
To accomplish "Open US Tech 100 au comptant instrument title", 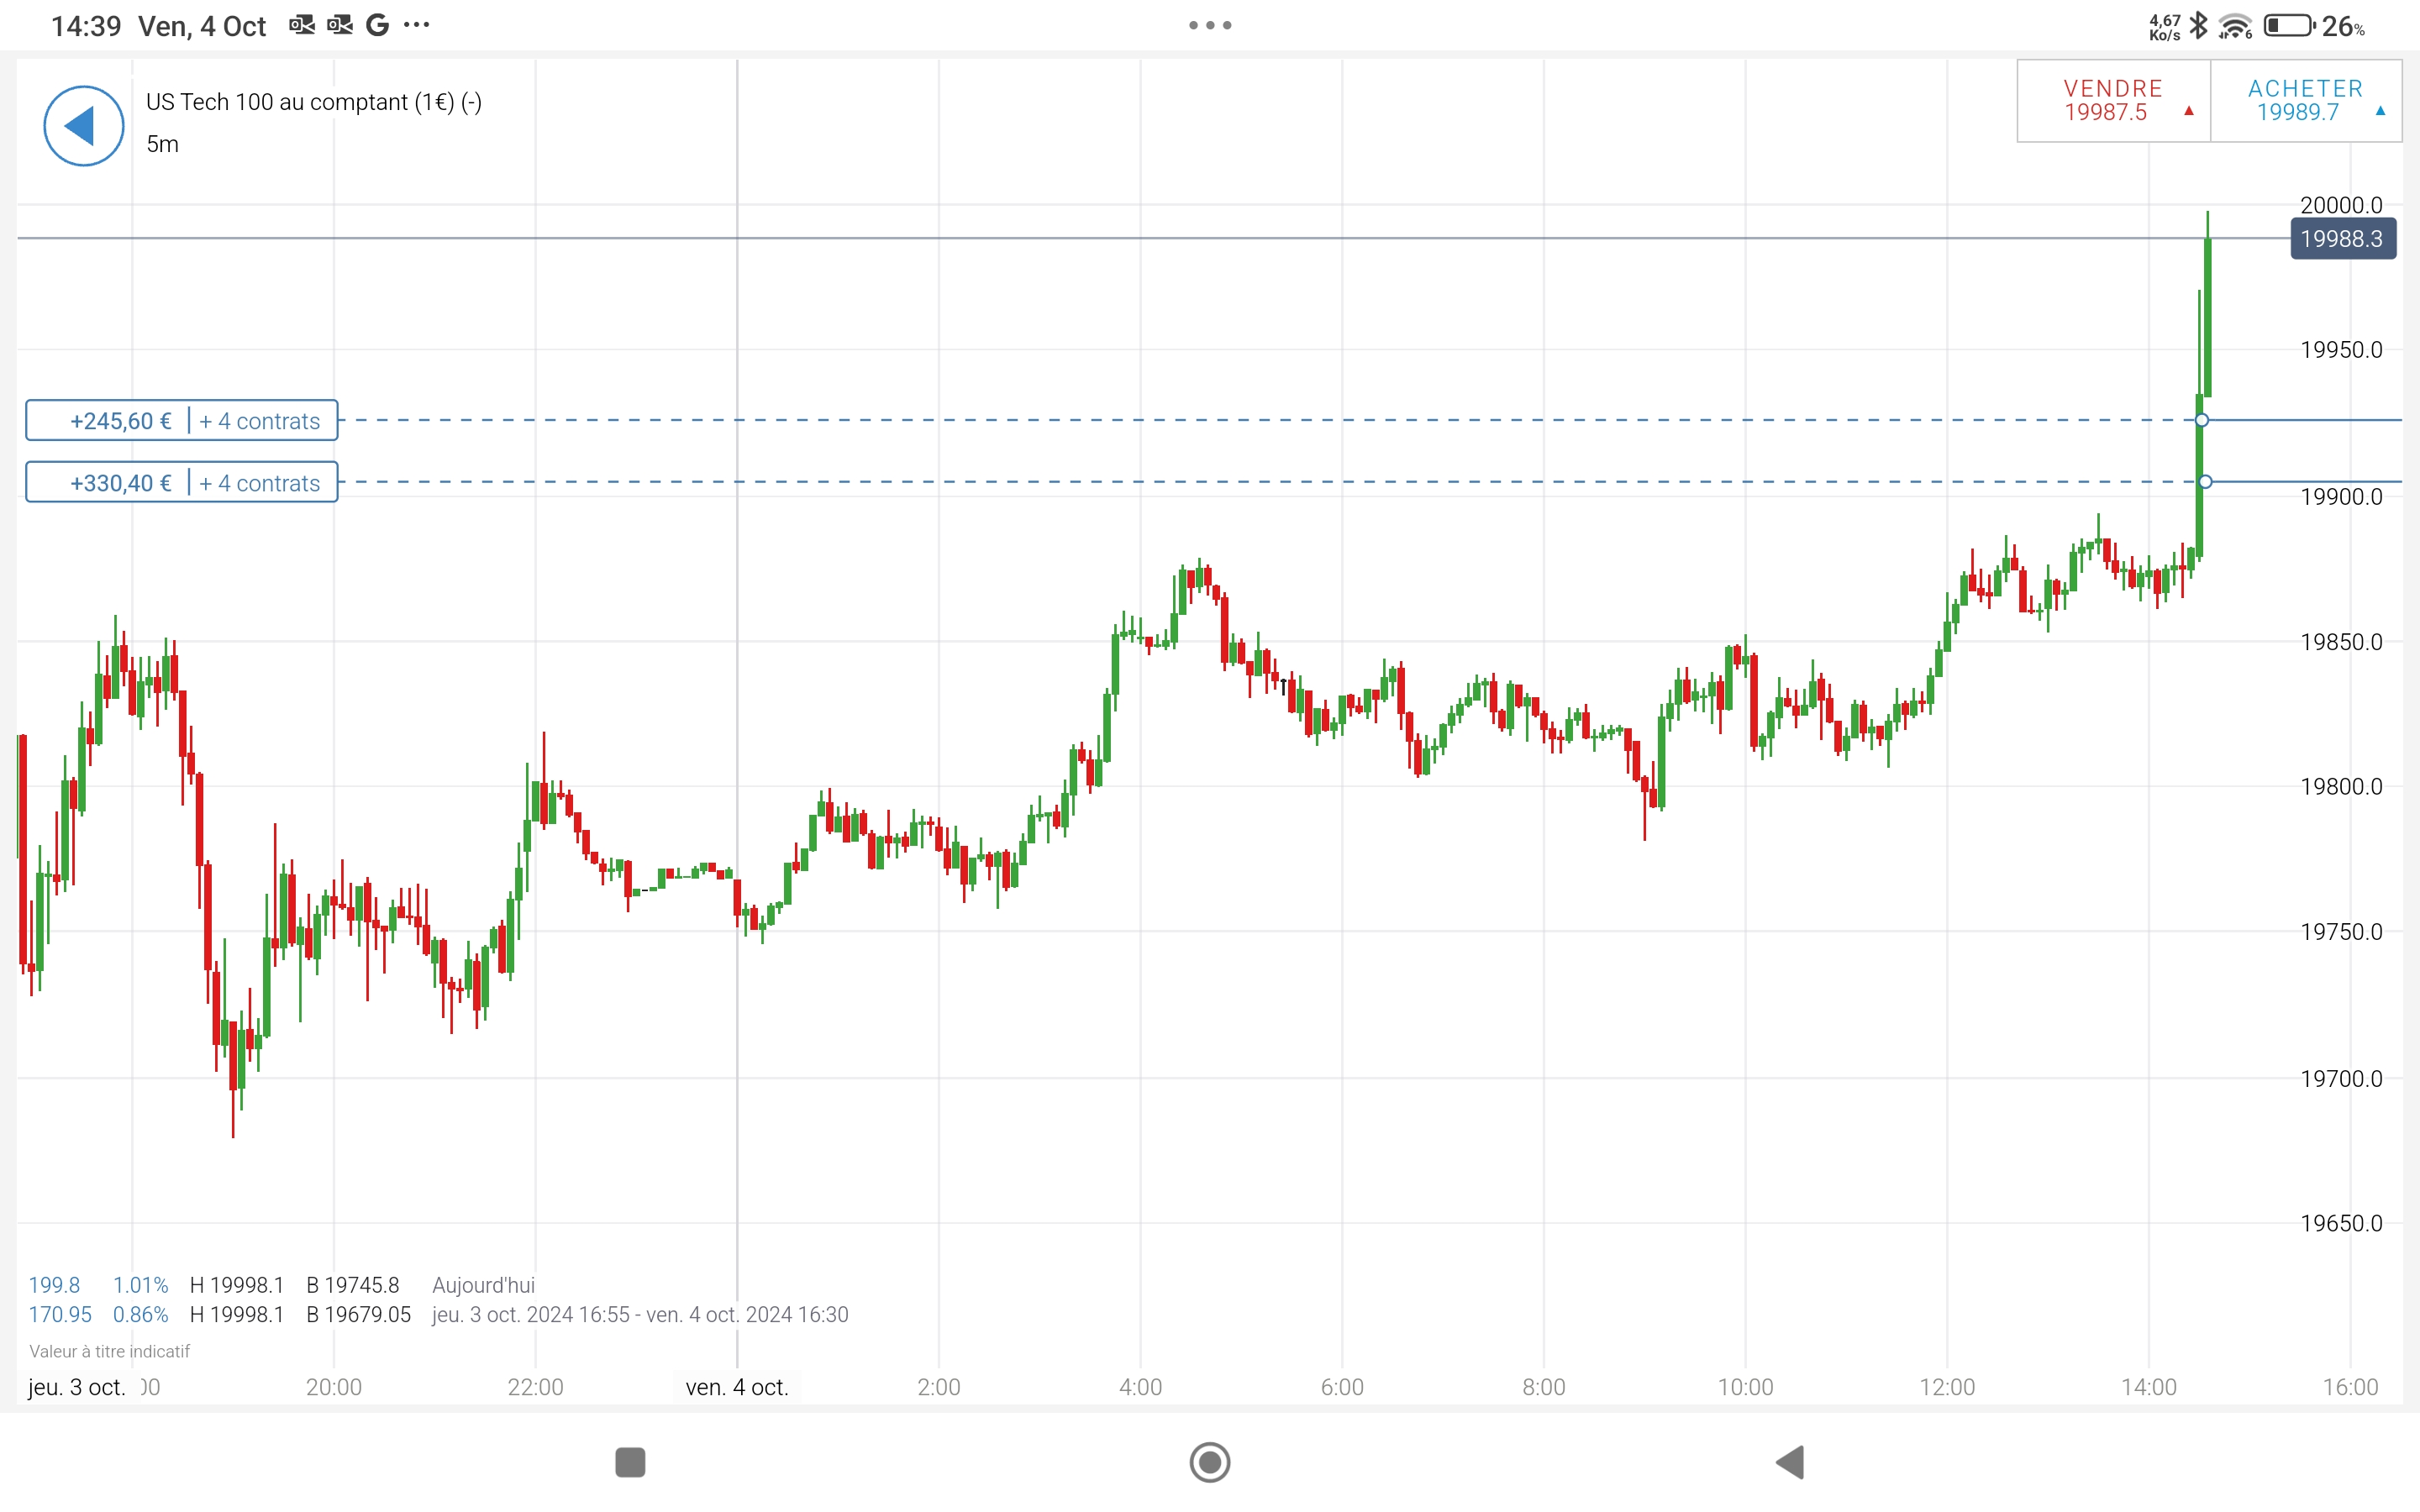I will point(314,102).
